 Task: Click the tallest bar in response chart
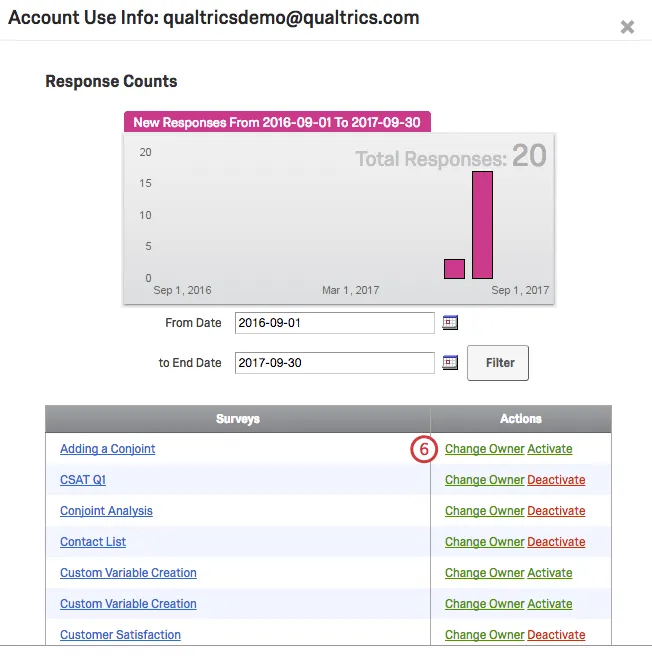tap(483, 225)
